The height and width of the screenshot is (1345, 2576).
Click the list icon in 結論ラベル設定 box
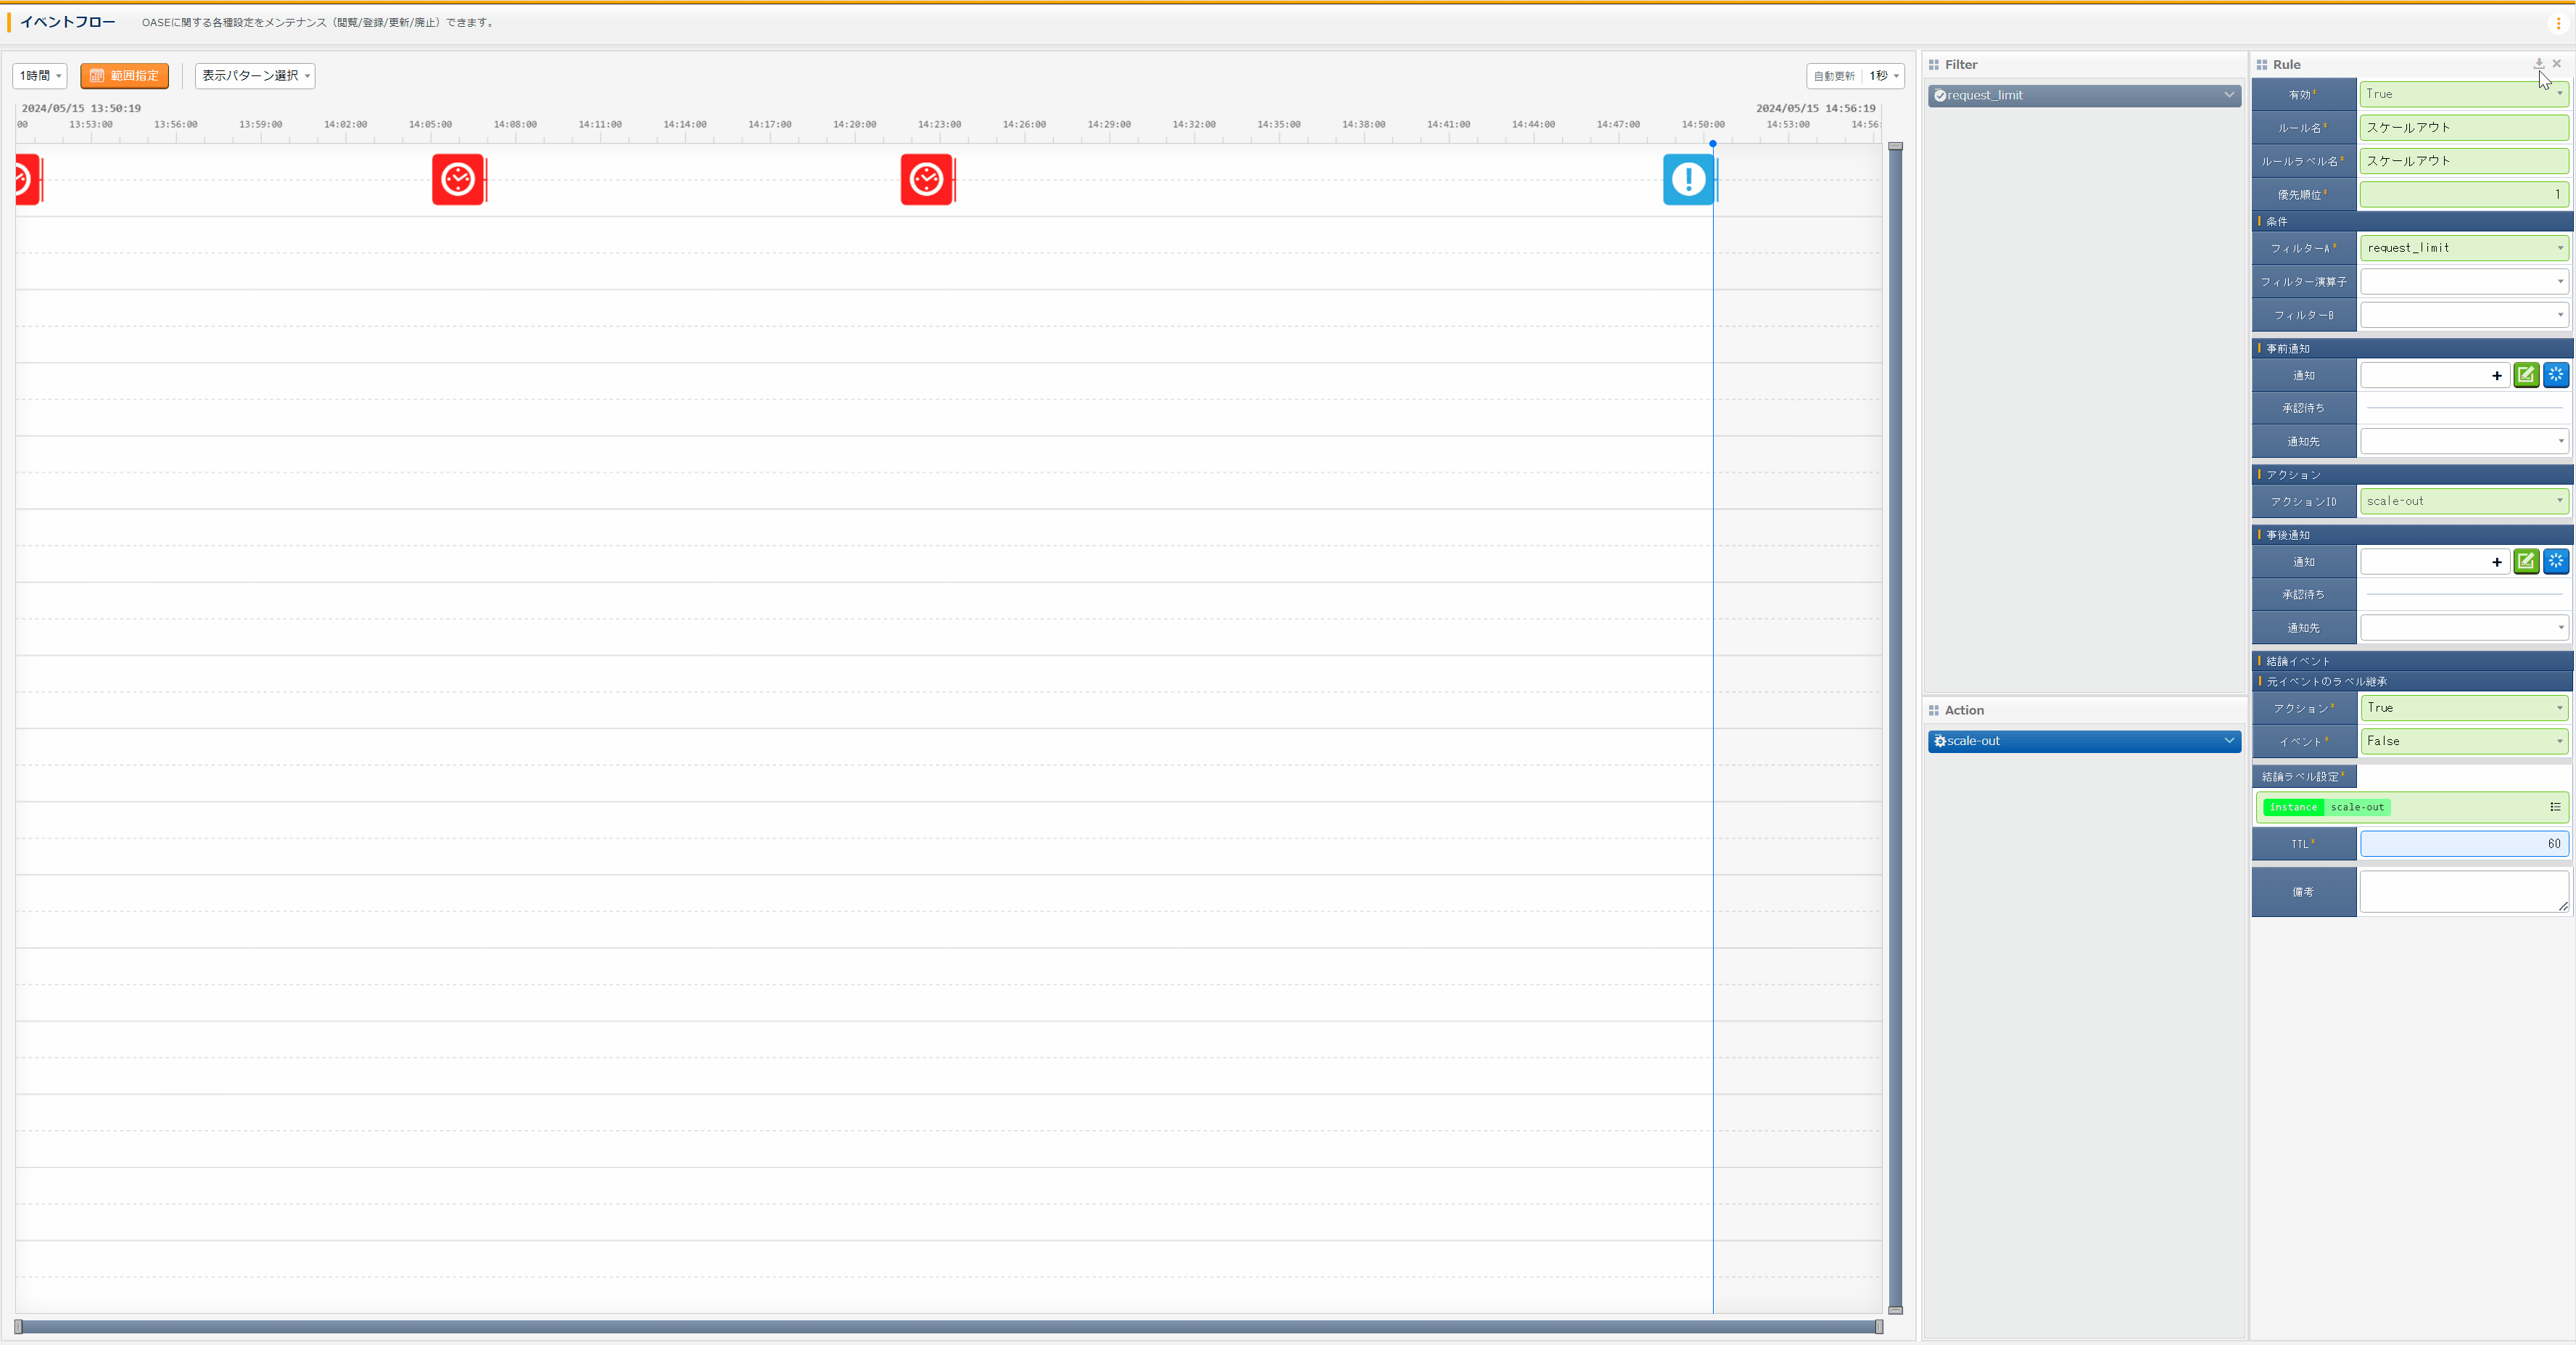pyautogui.click(x=2555, y=807)
